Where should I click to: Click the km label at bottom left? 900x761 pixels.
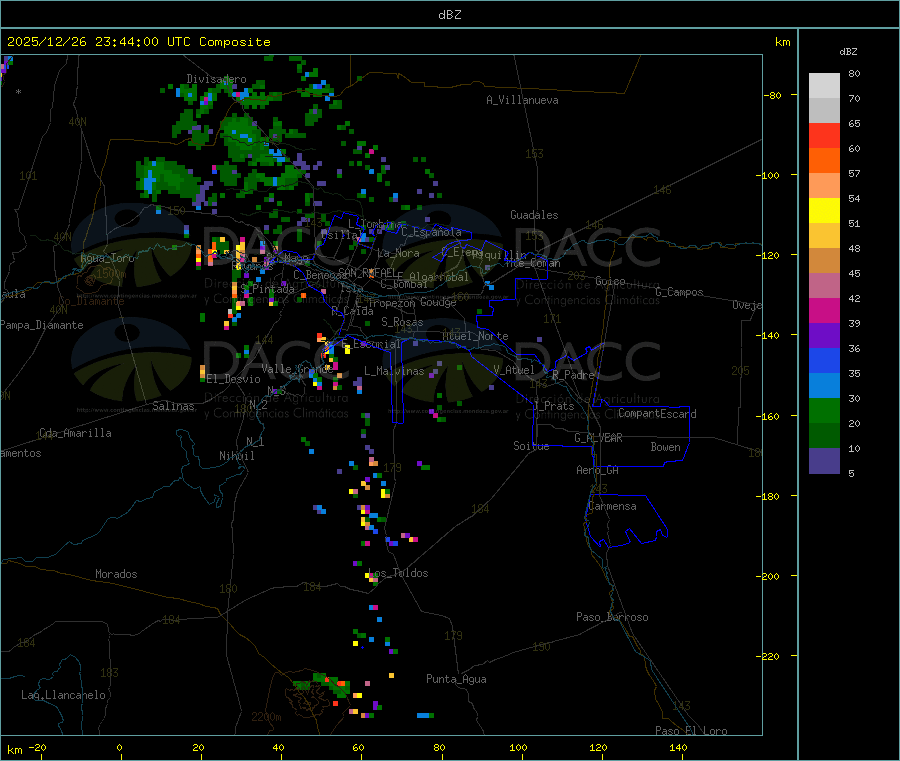pos(14,750)
